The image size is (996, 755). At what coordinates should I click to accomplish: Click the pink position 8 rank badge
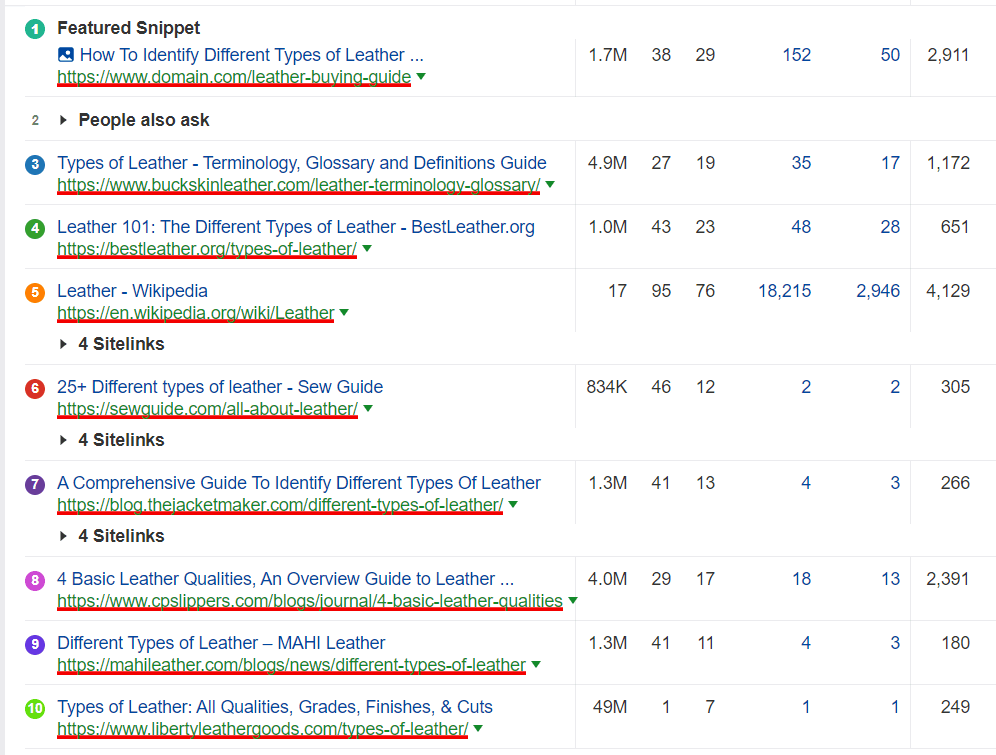pyautogui.click(x=35, y=580)
